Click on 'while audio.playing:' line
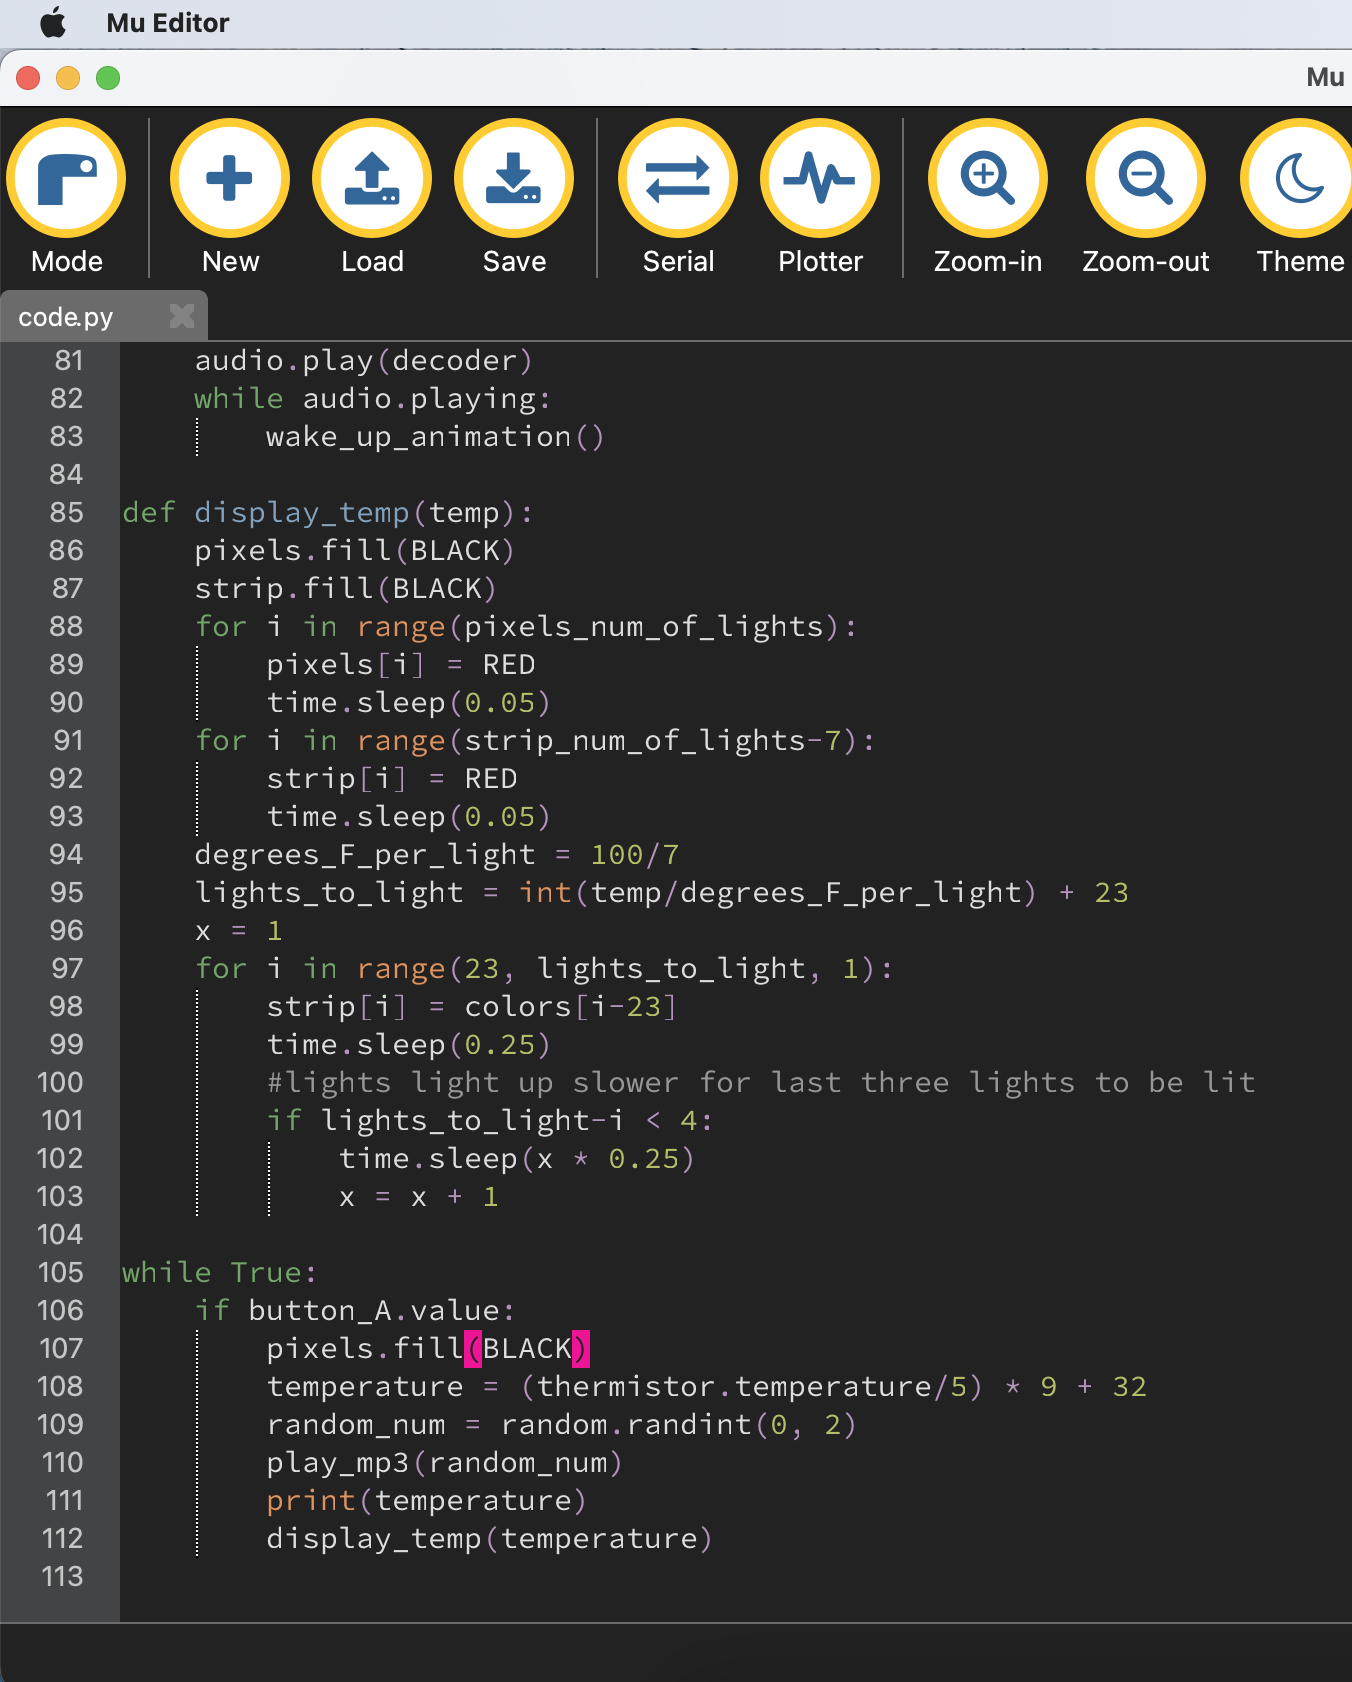The image size is (1352, 1682). (372, 398)
